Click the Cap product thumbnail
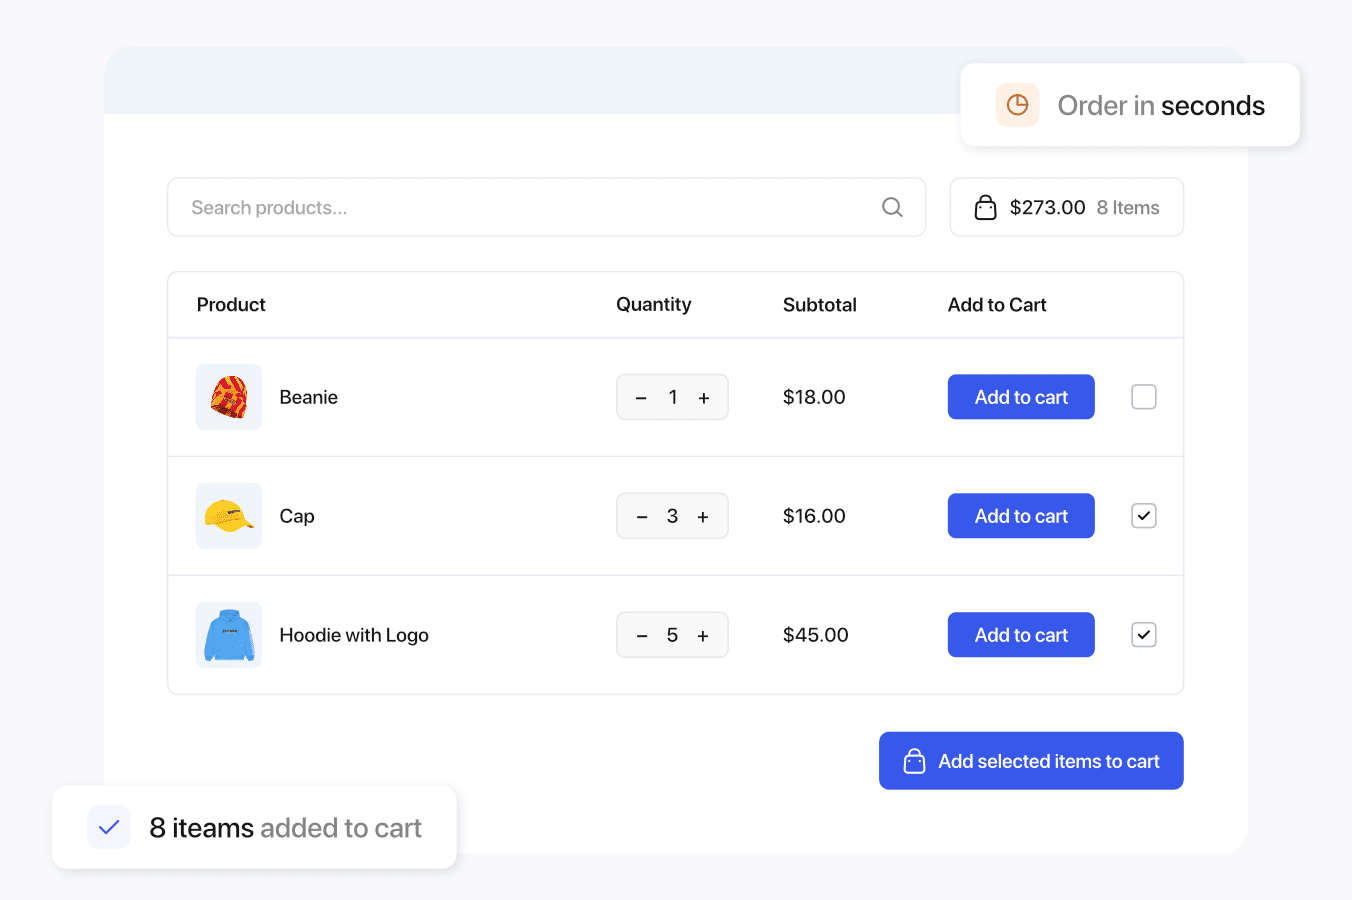 [x=229, y=516]
